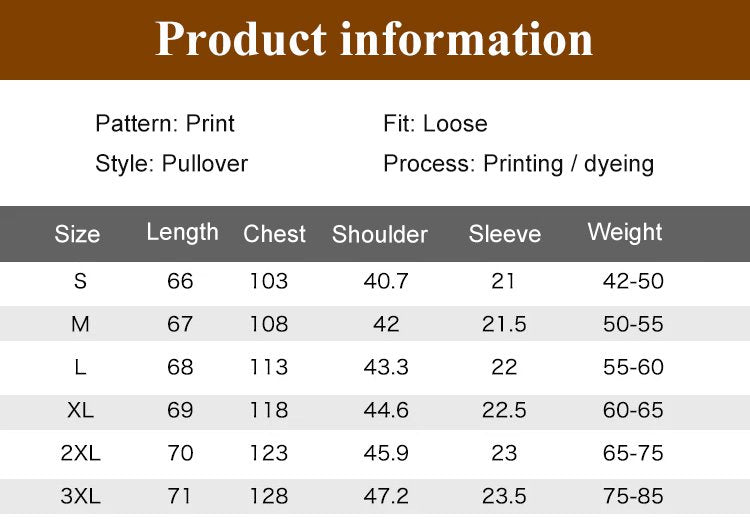
Task: Click the Fit: Loose label
Action: 435,123
